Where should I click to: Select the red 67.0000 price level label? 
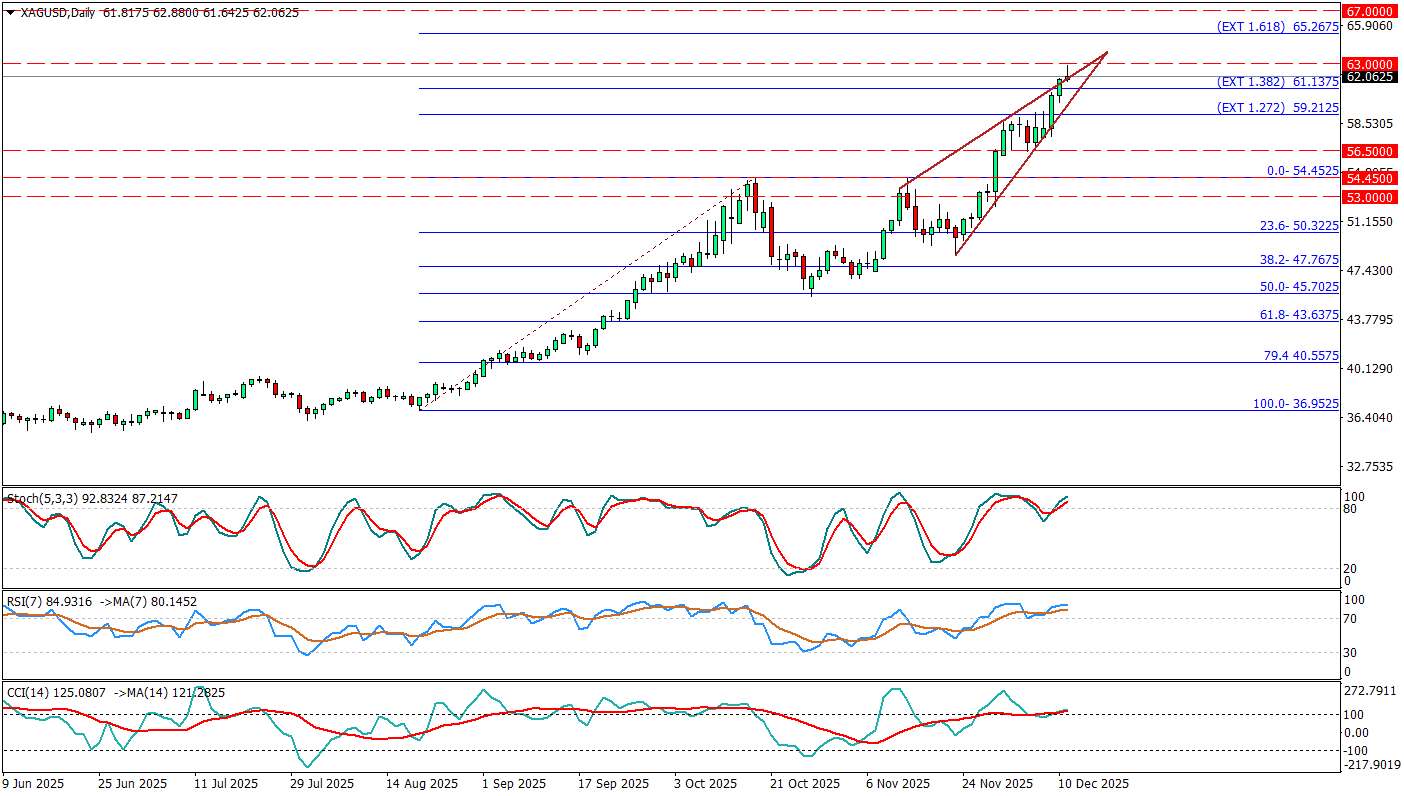click(1370, 10)
